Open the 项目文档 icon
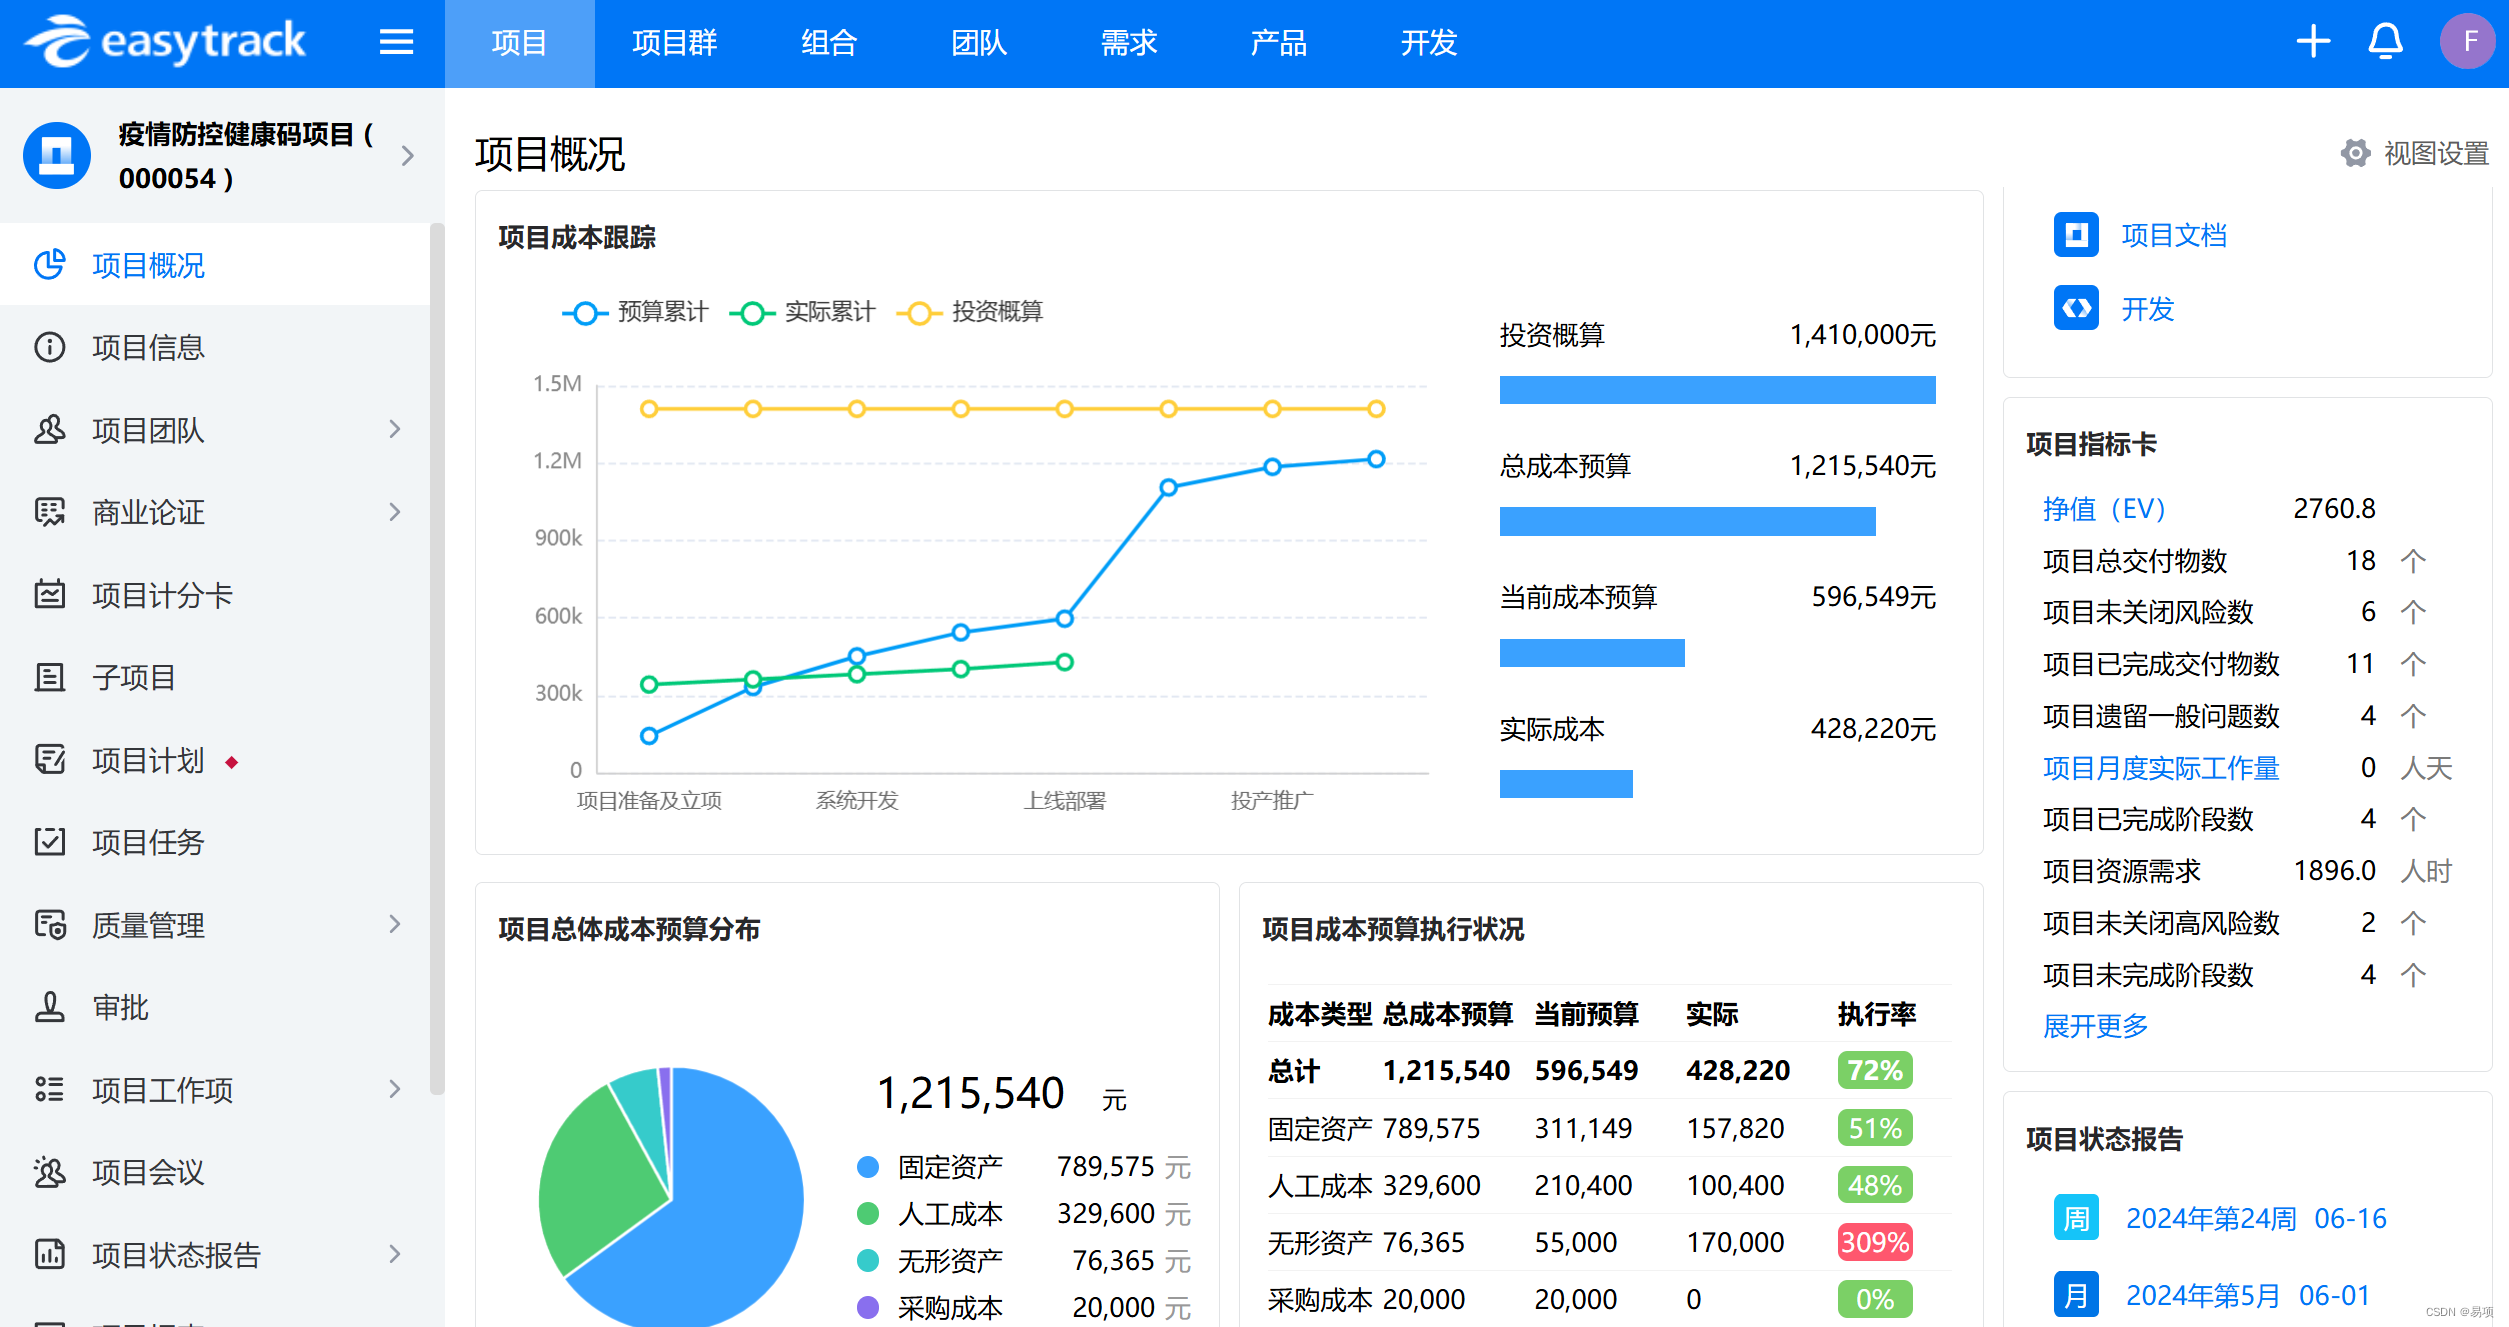 [x=2076, y=235]
